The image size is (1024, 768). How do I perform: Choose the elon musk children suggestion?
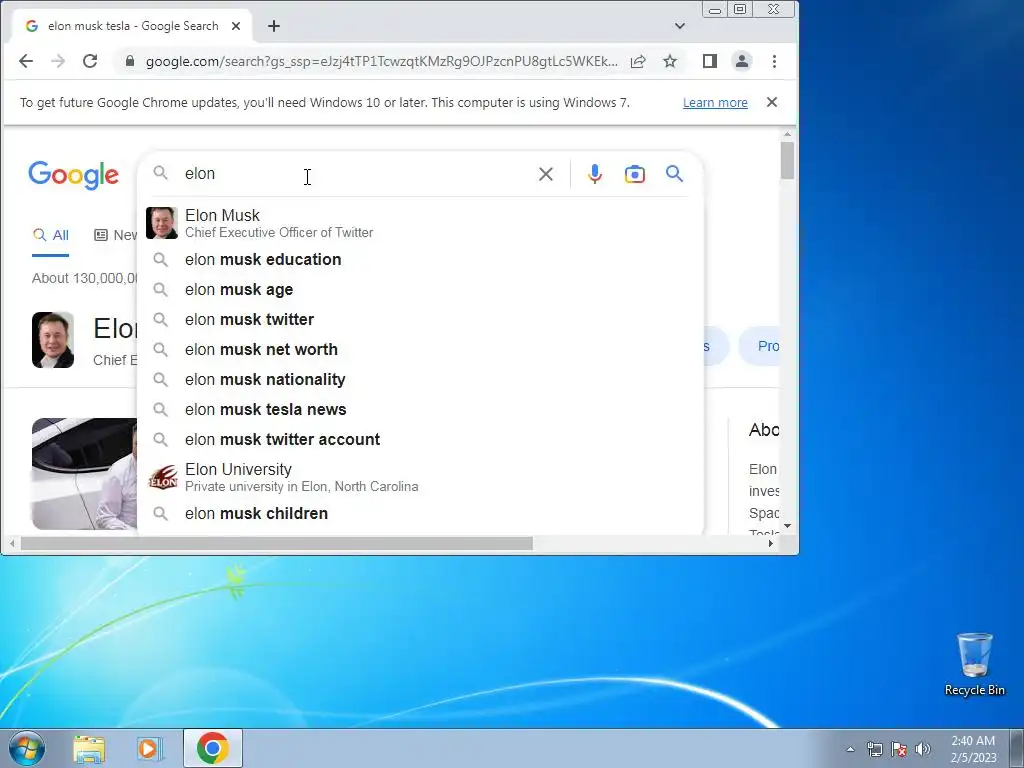pos(421,514)
